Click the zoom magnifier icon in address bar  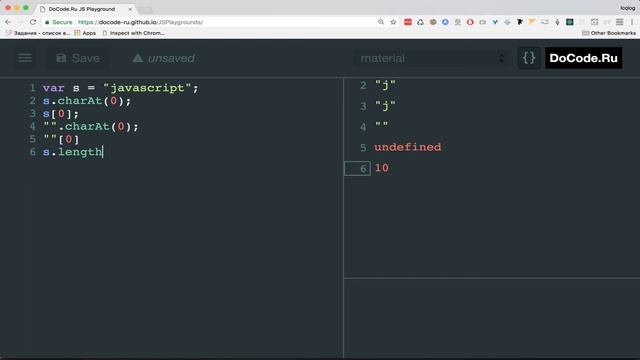pos(381,22)
